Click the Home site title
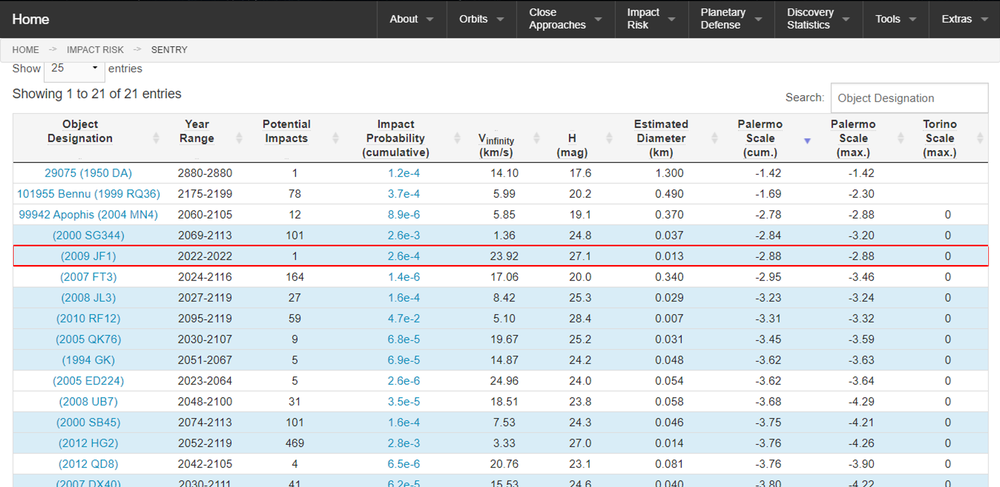This screenshot has width=1000, height=487. pos(31,19)
